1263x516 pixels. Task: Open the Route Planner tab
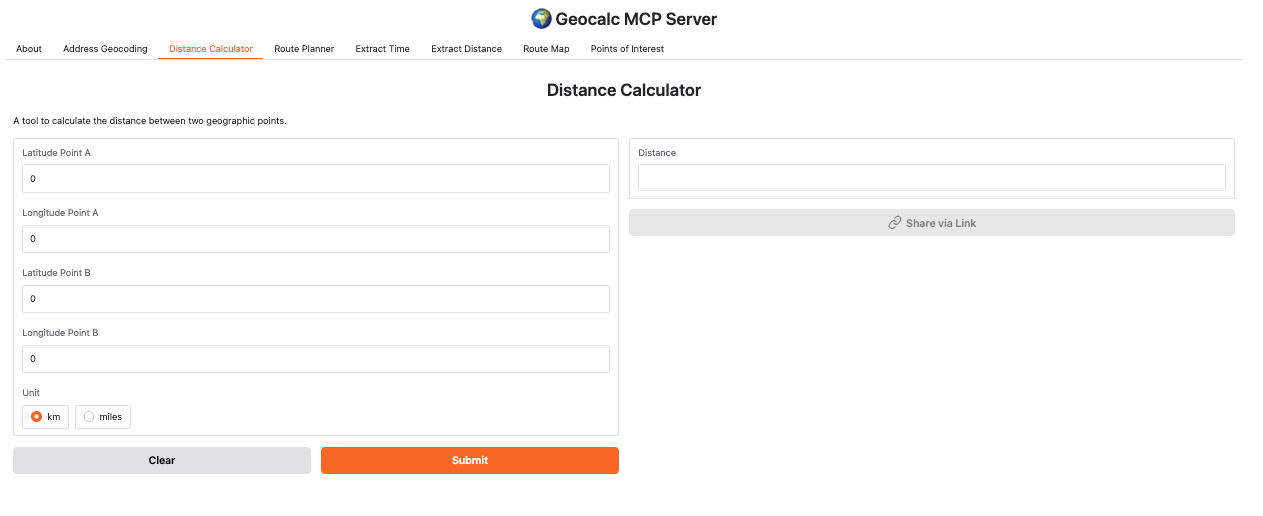(304, 49)
